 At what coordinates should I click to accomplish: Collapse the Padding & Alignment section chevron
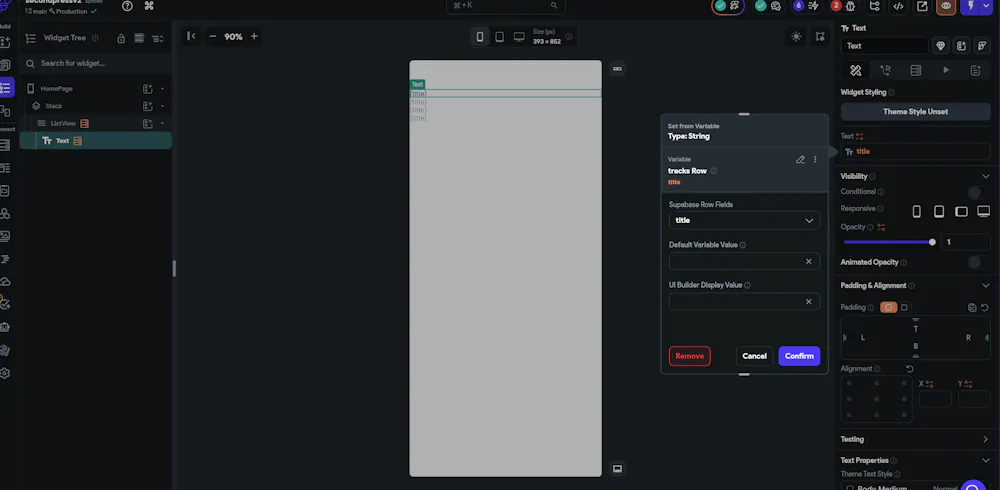click(x=985, y=285)
